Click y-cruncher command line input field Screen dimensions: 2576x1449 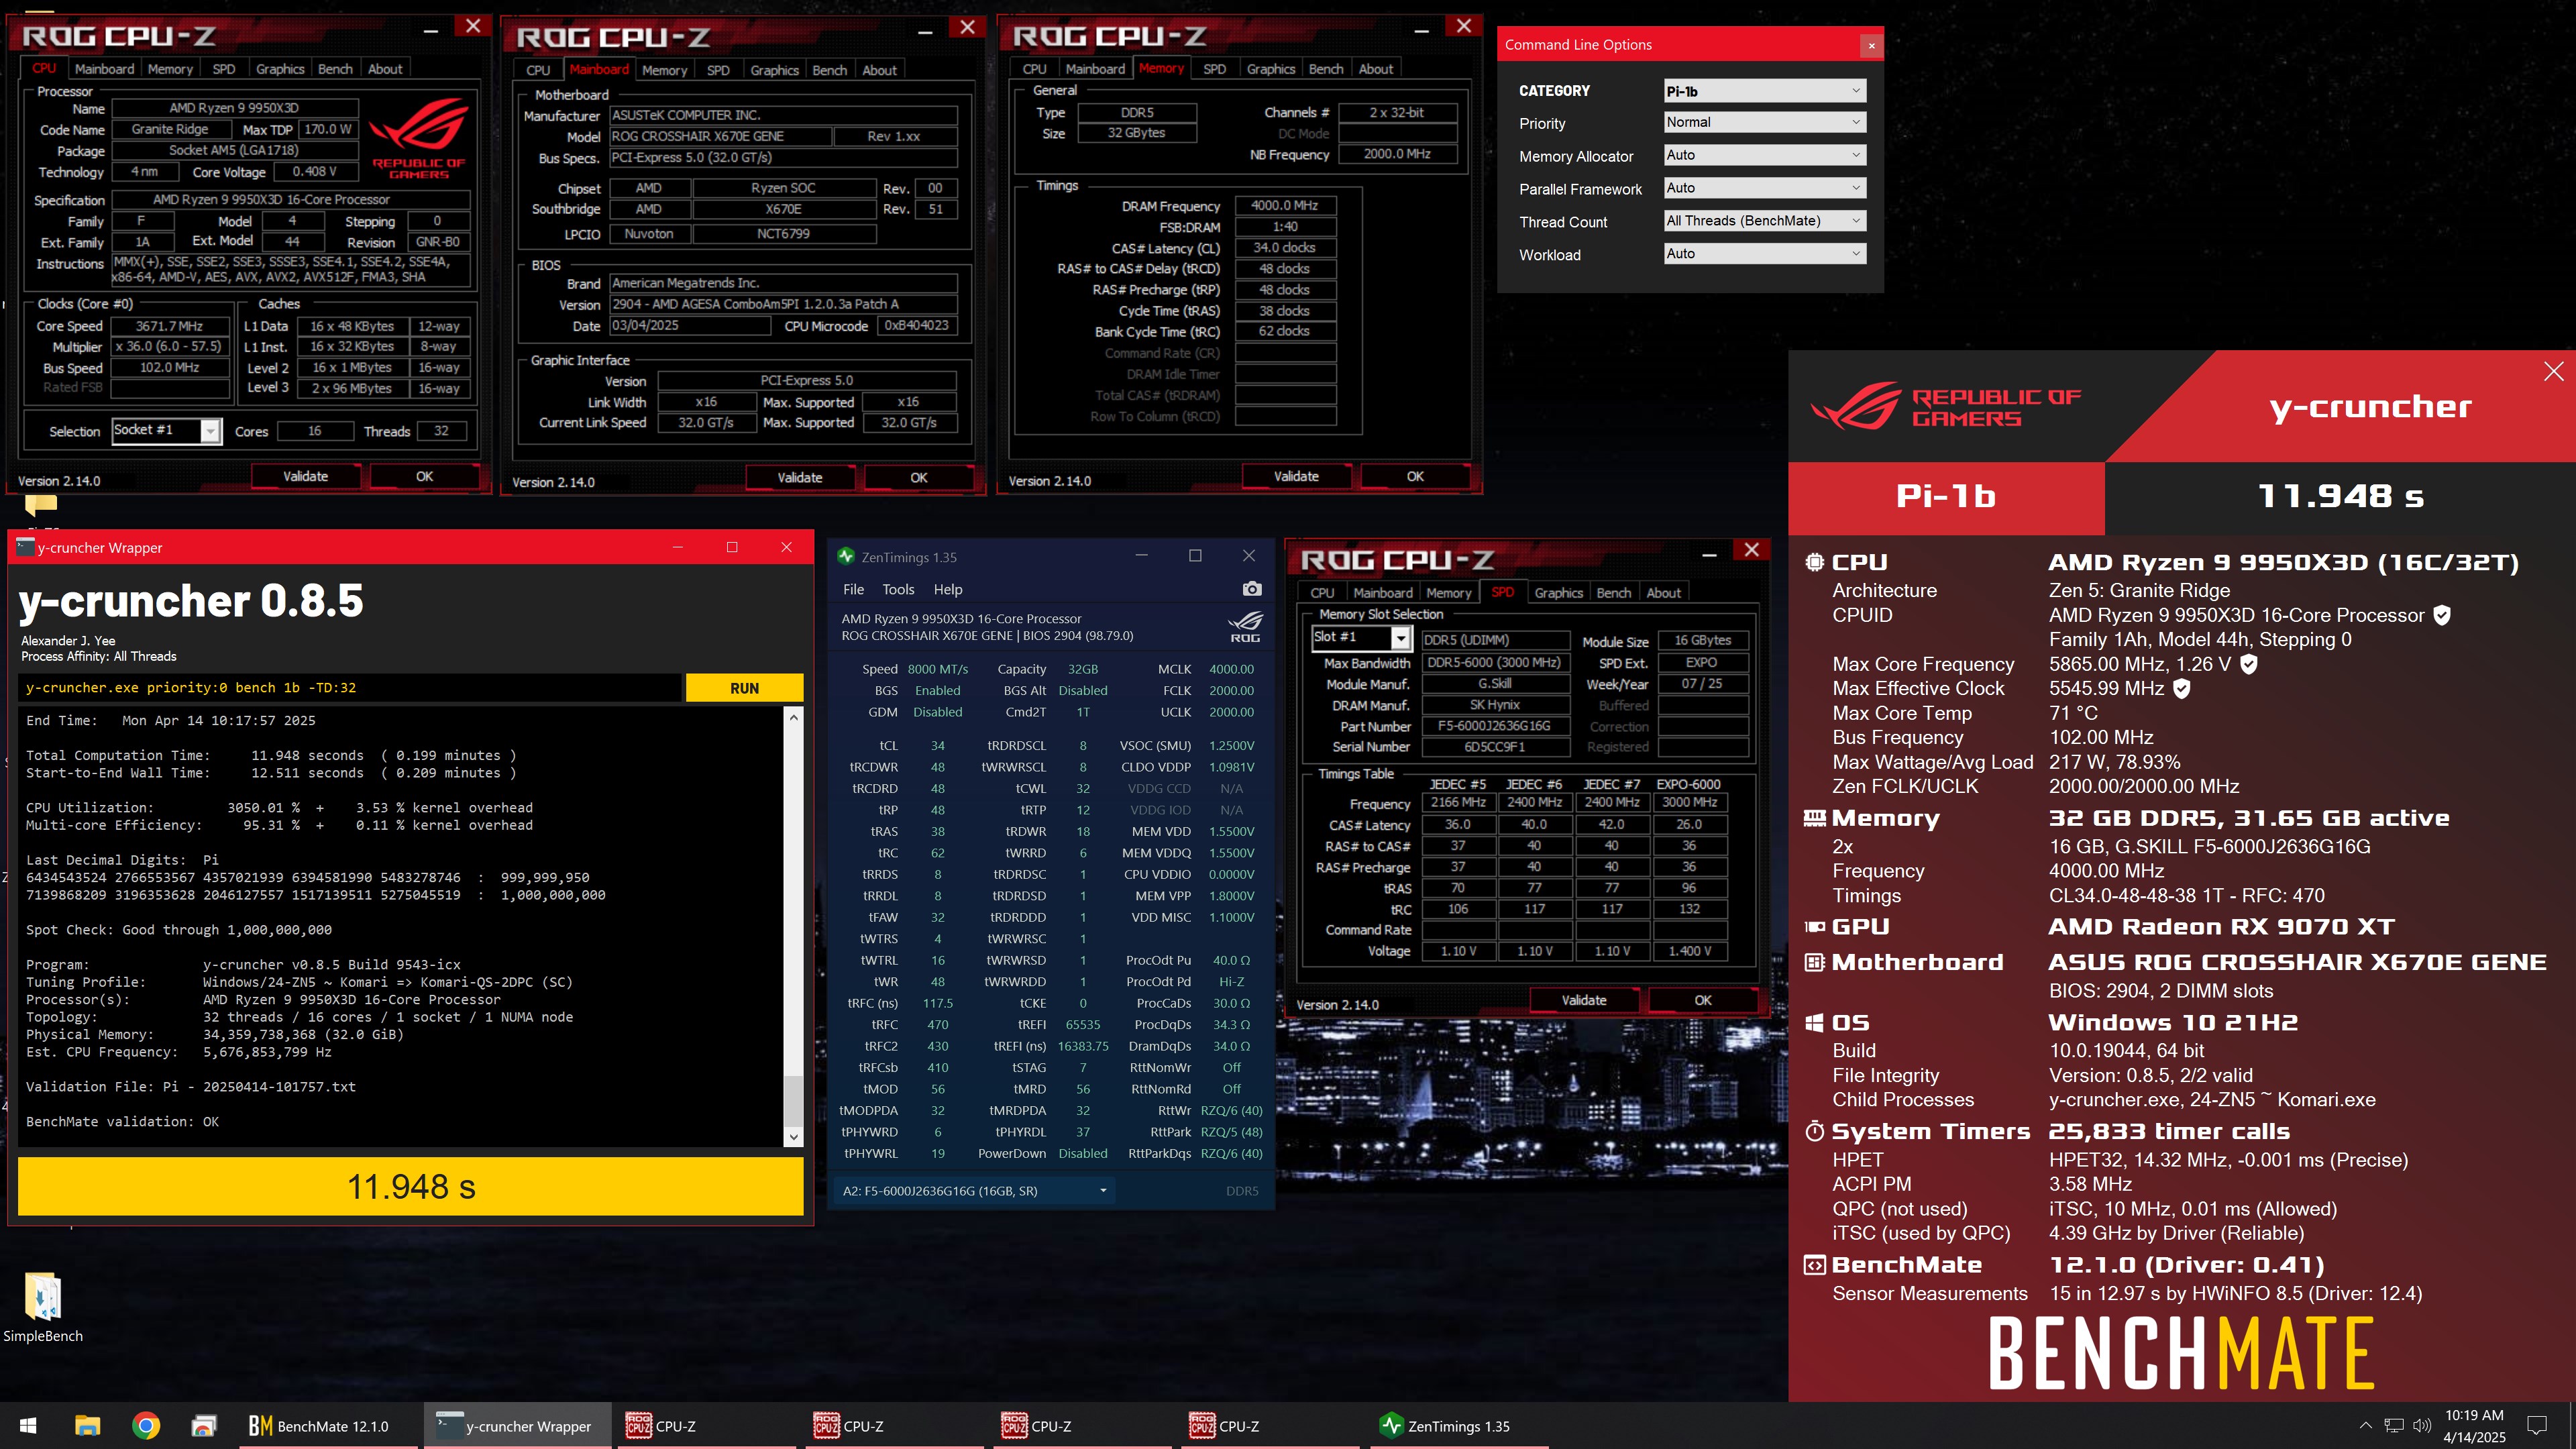click(350, 688)
